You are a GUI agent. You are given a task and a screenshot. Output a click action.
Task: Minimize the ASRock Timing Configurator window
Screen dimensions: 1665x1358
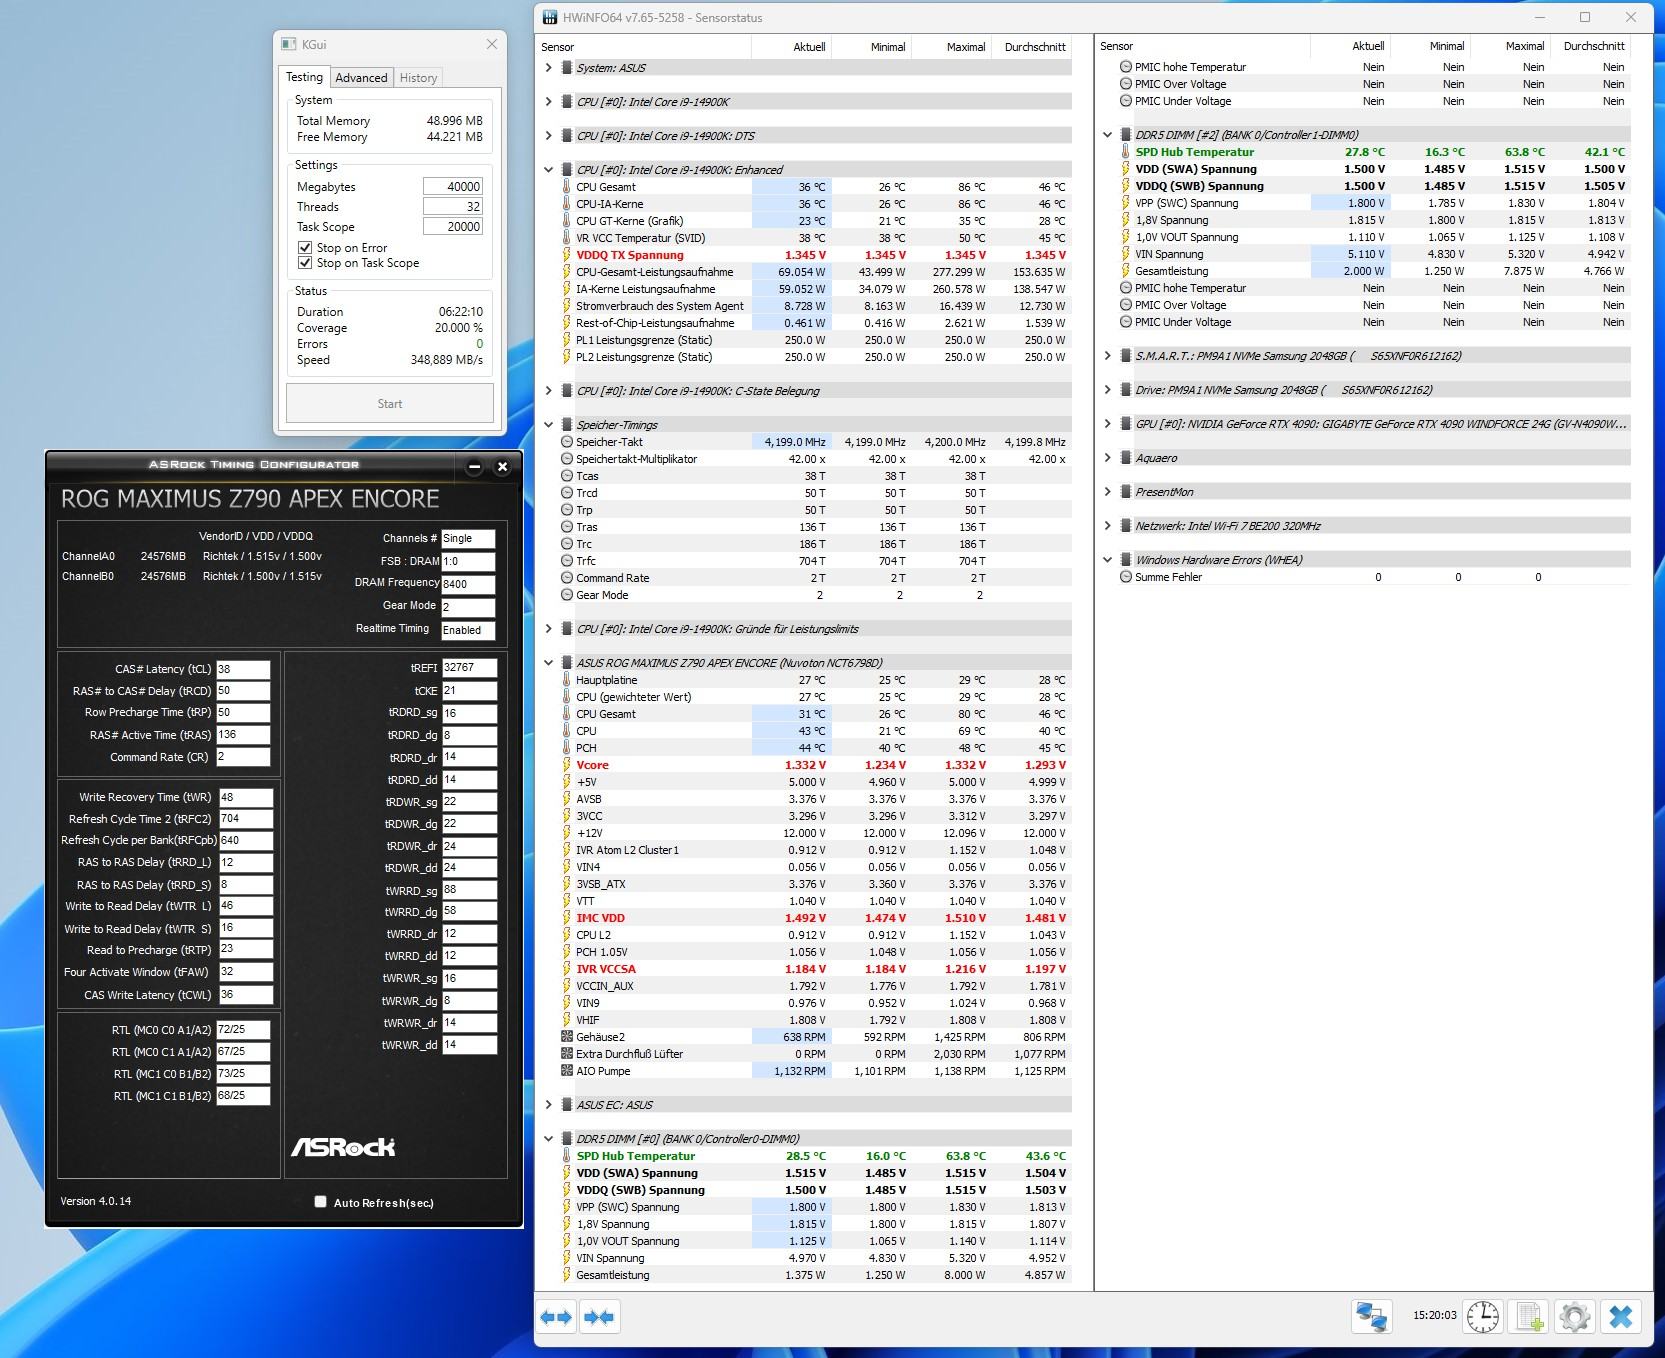point(474,467)
